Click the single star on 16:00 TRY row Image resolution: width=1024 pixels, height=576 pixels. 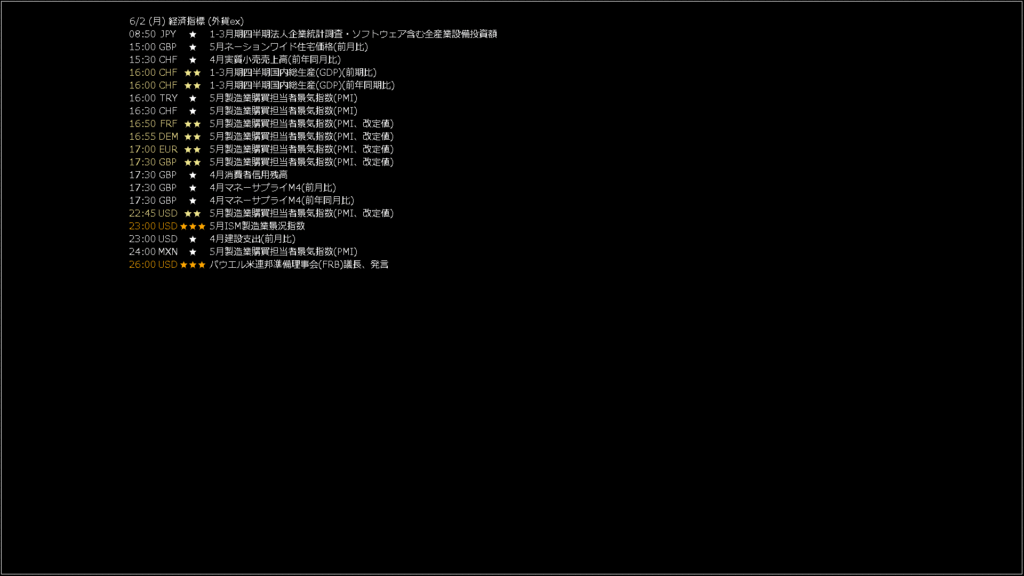pos(193,98)
